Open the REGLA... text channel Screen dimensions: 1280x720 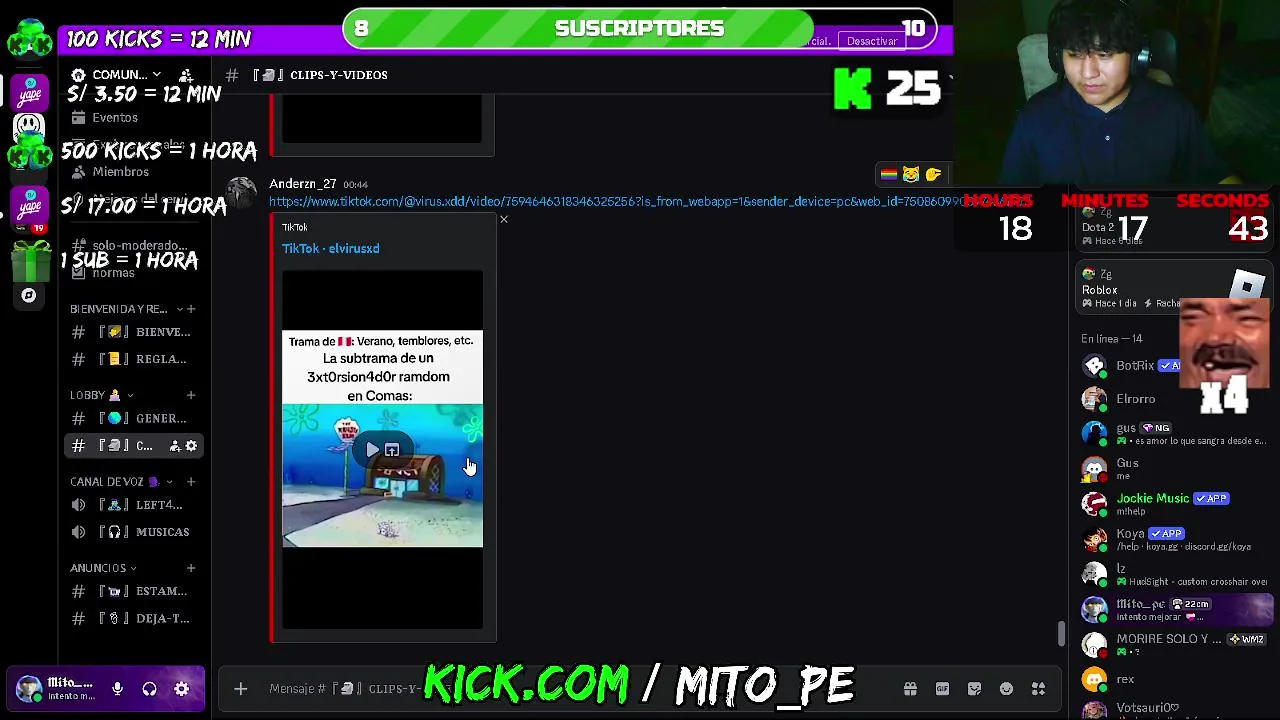[x=135, y=359]
